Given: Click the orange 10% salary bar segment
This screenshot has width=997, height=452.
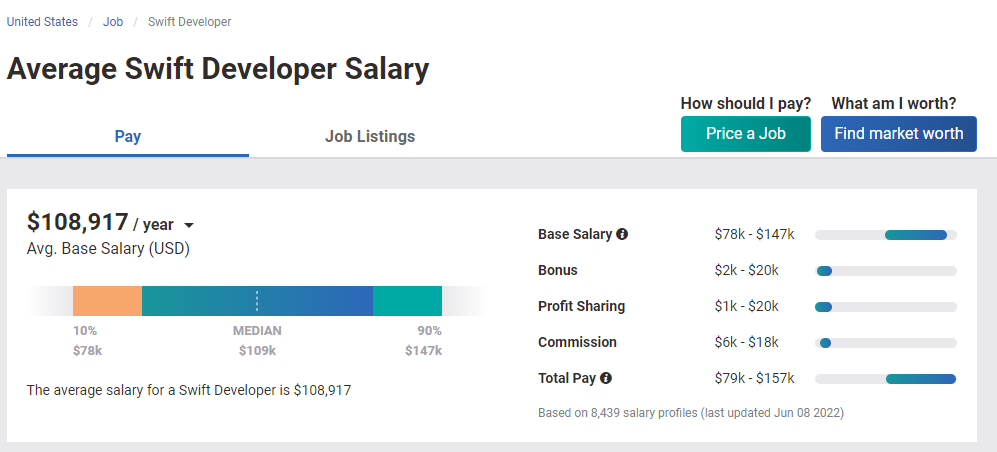Looking at the screenshot, I should 107,301.
